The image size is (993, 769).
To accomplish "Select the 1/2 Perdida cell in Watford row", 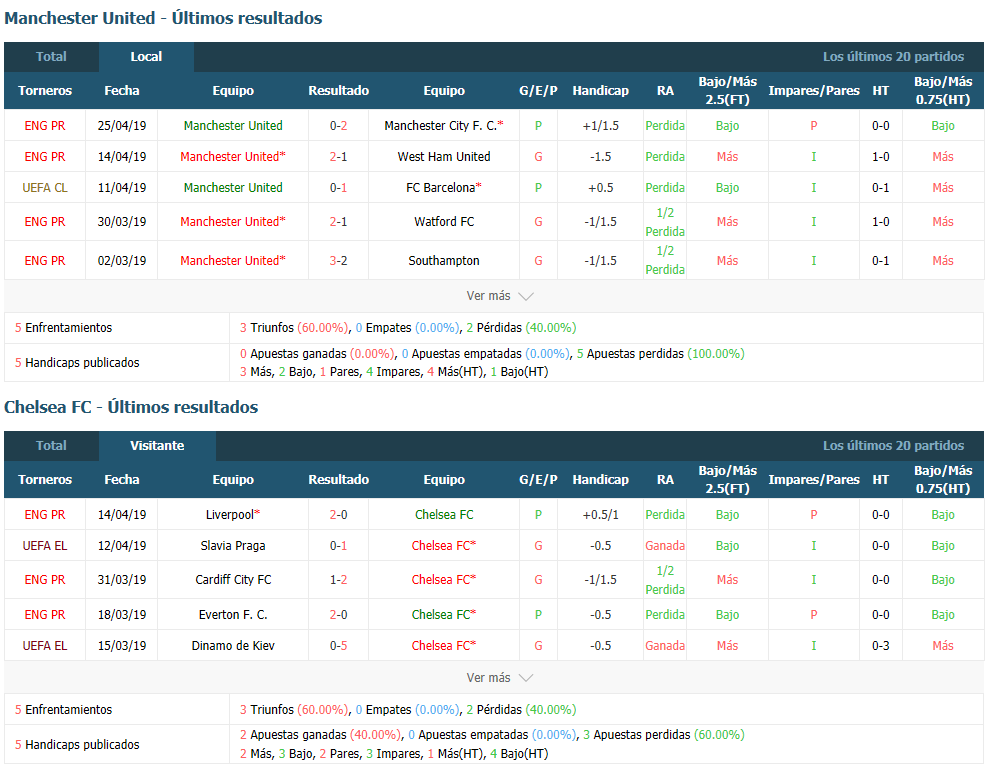I will tap(665, 222).
